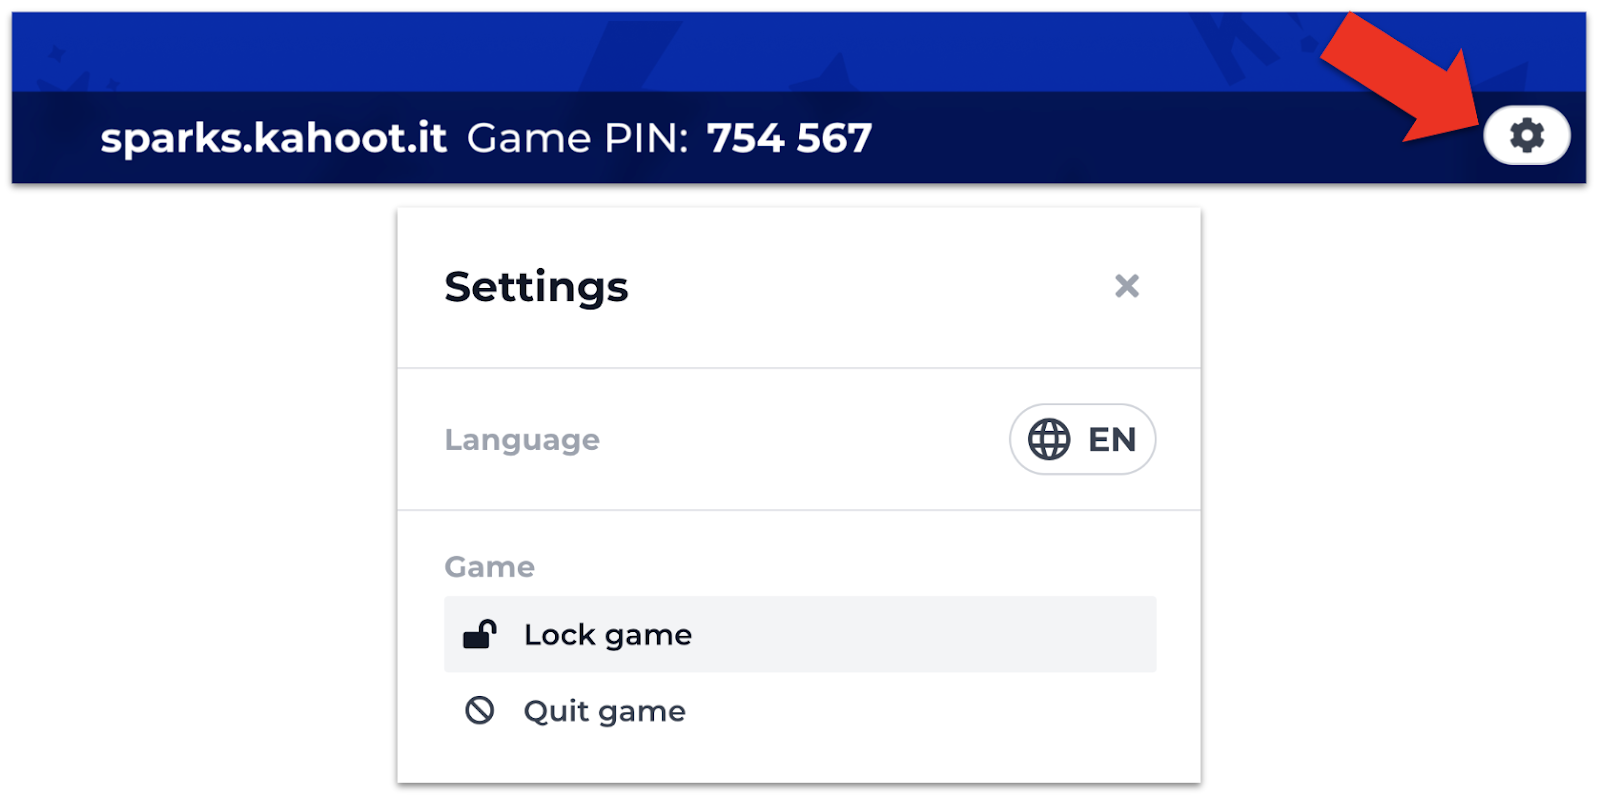1600x797 pixels.
Task: Select Quit game from the Game menu
Action: click(604, 711)
